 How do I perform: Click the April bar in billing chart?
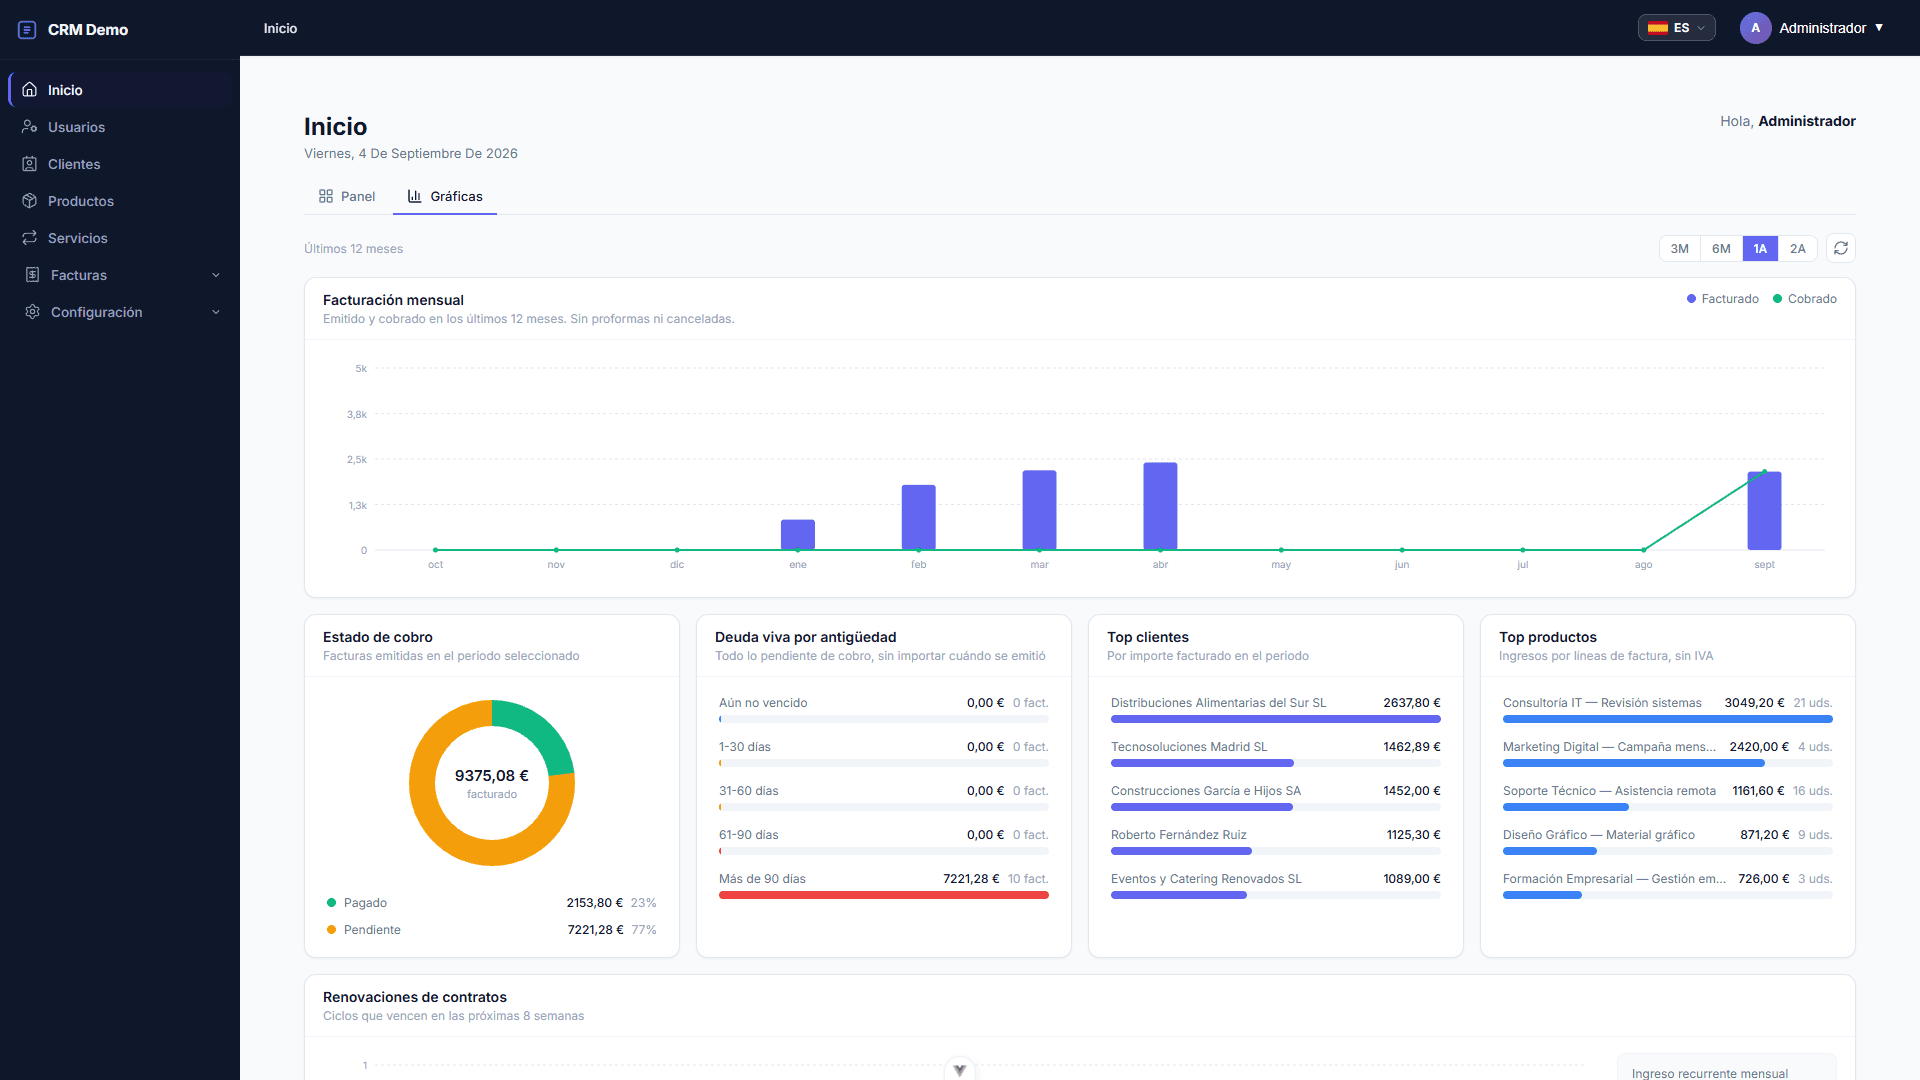click(x=1160, y=506)
